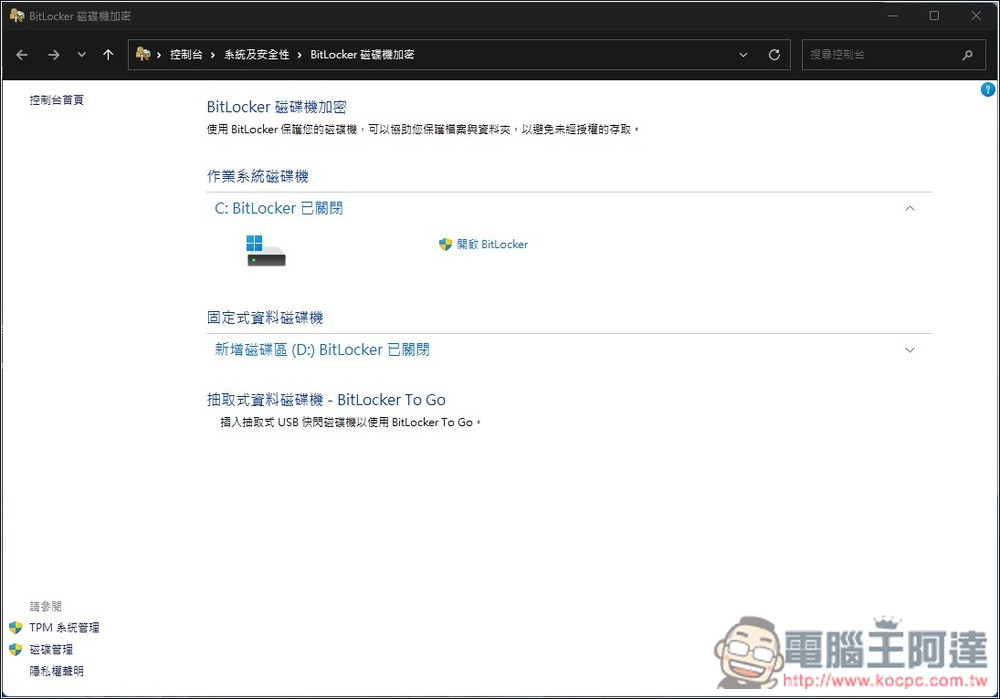Collapse the C: BitLocker section
The height and width of the screenshot is (699, 1000).
[909, 208]
